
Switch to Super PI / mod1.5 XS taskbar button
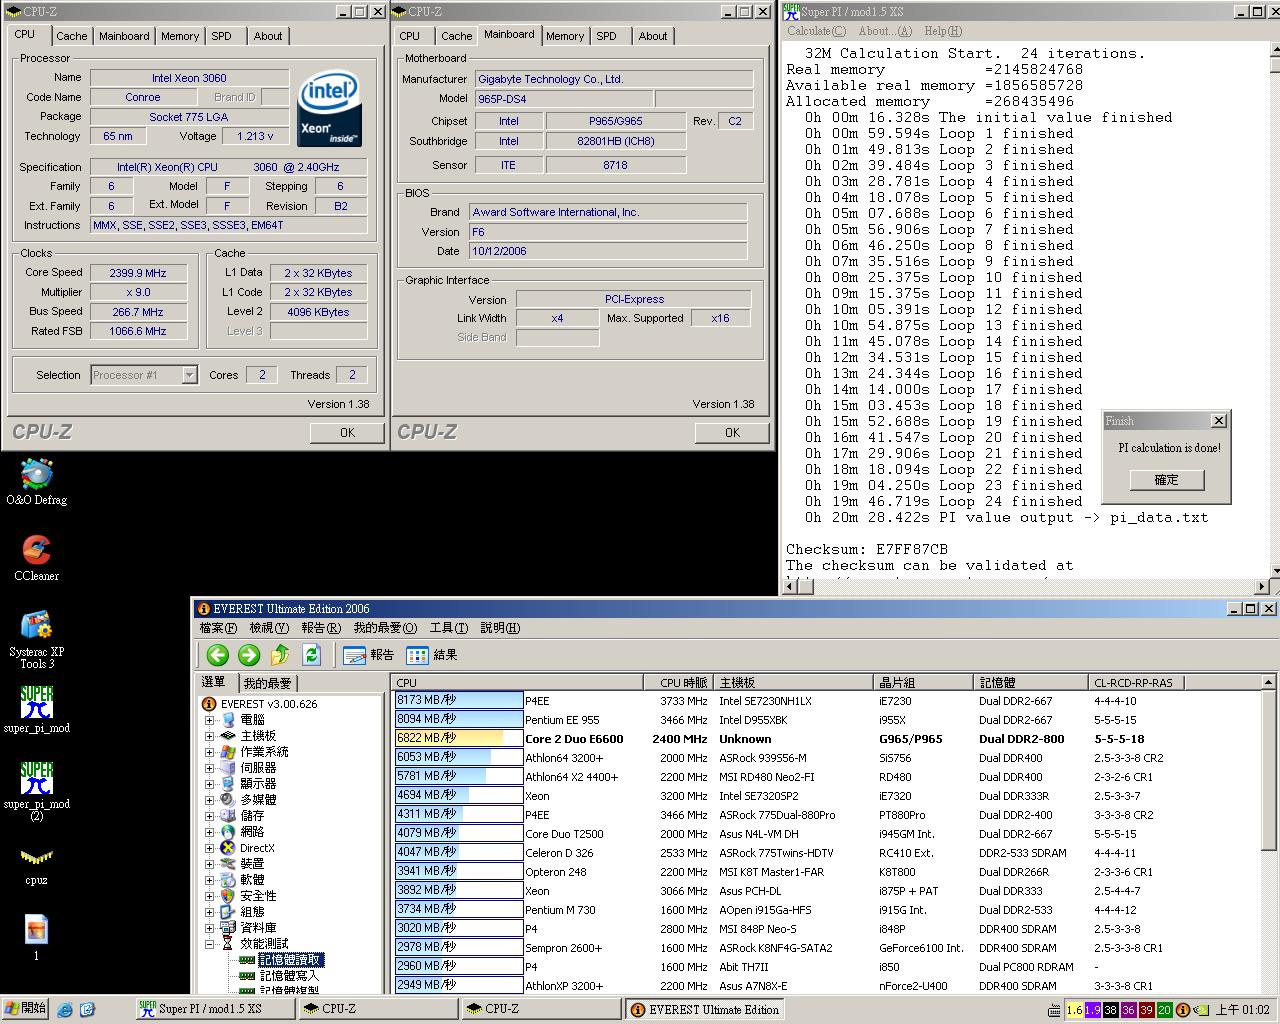point(215,1009)
